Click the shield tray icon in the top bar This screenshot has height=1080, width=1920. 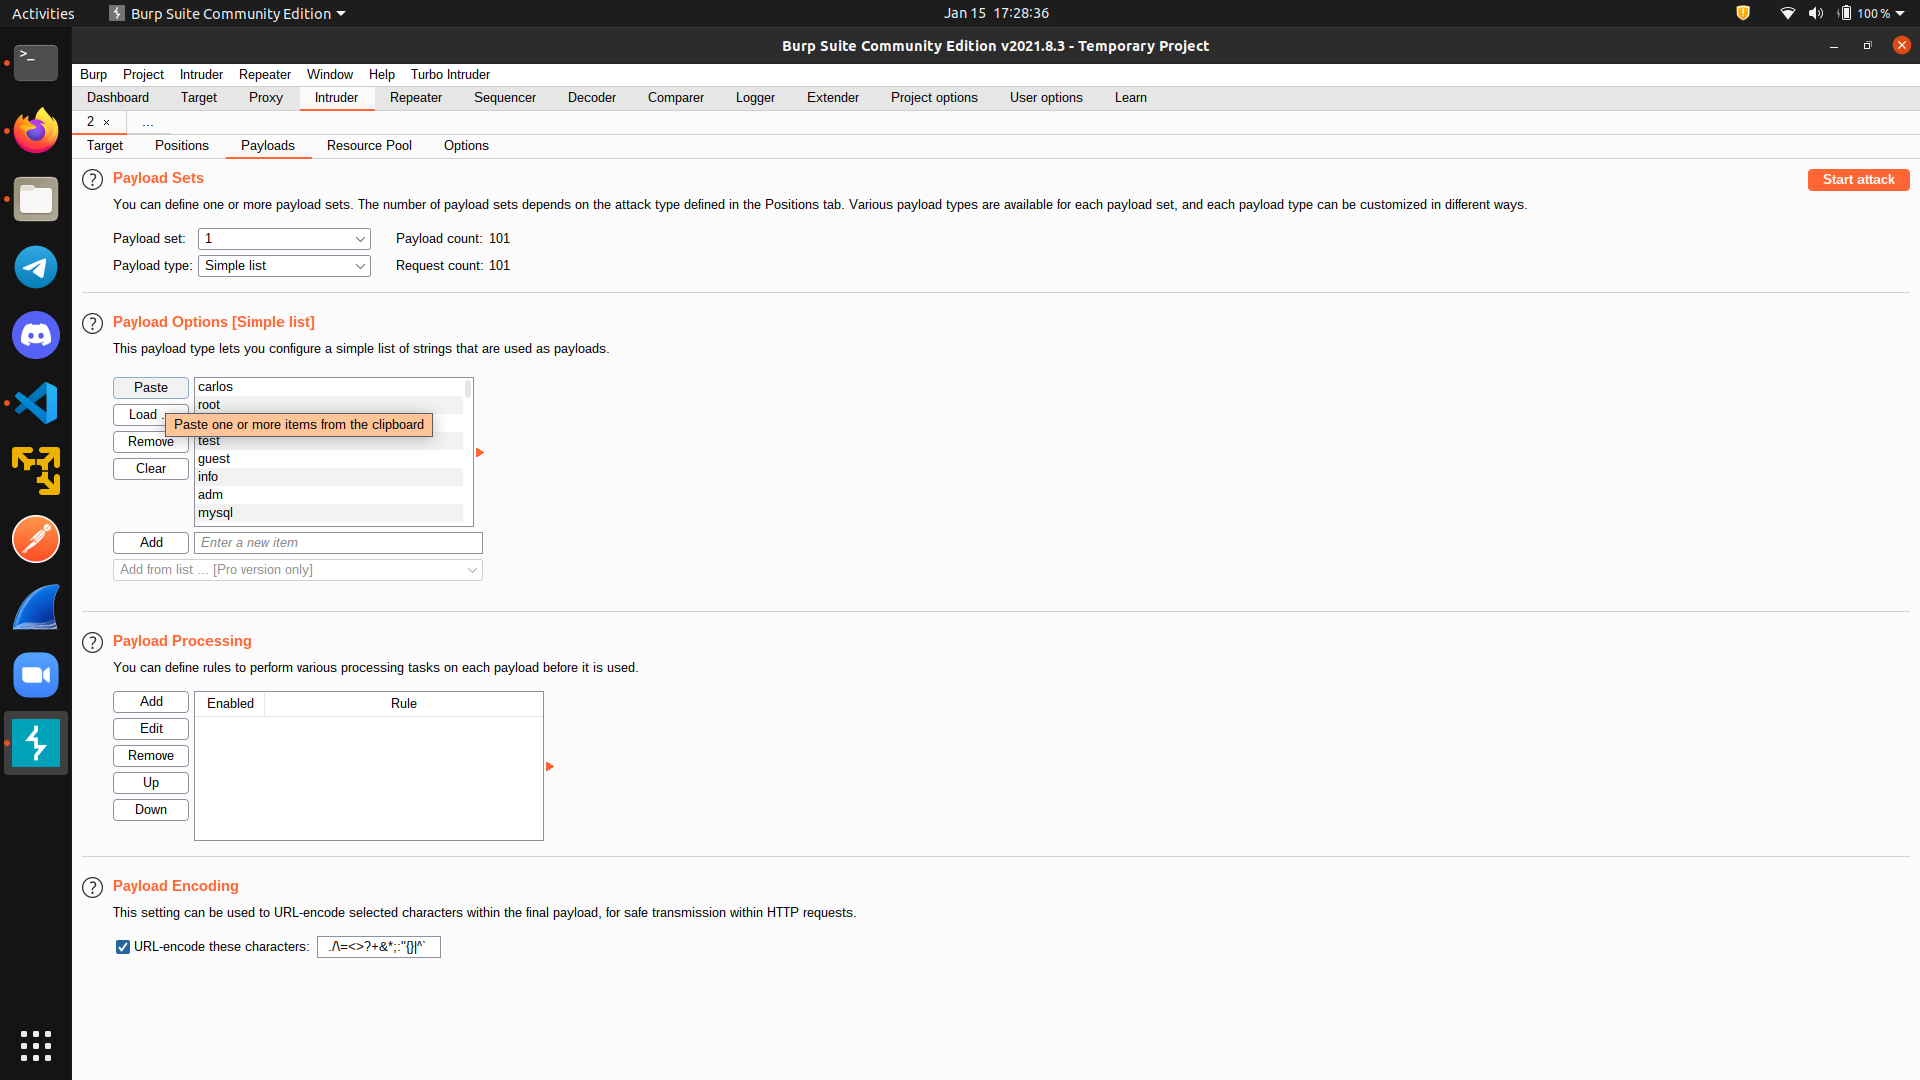[x=1743, y=13]
